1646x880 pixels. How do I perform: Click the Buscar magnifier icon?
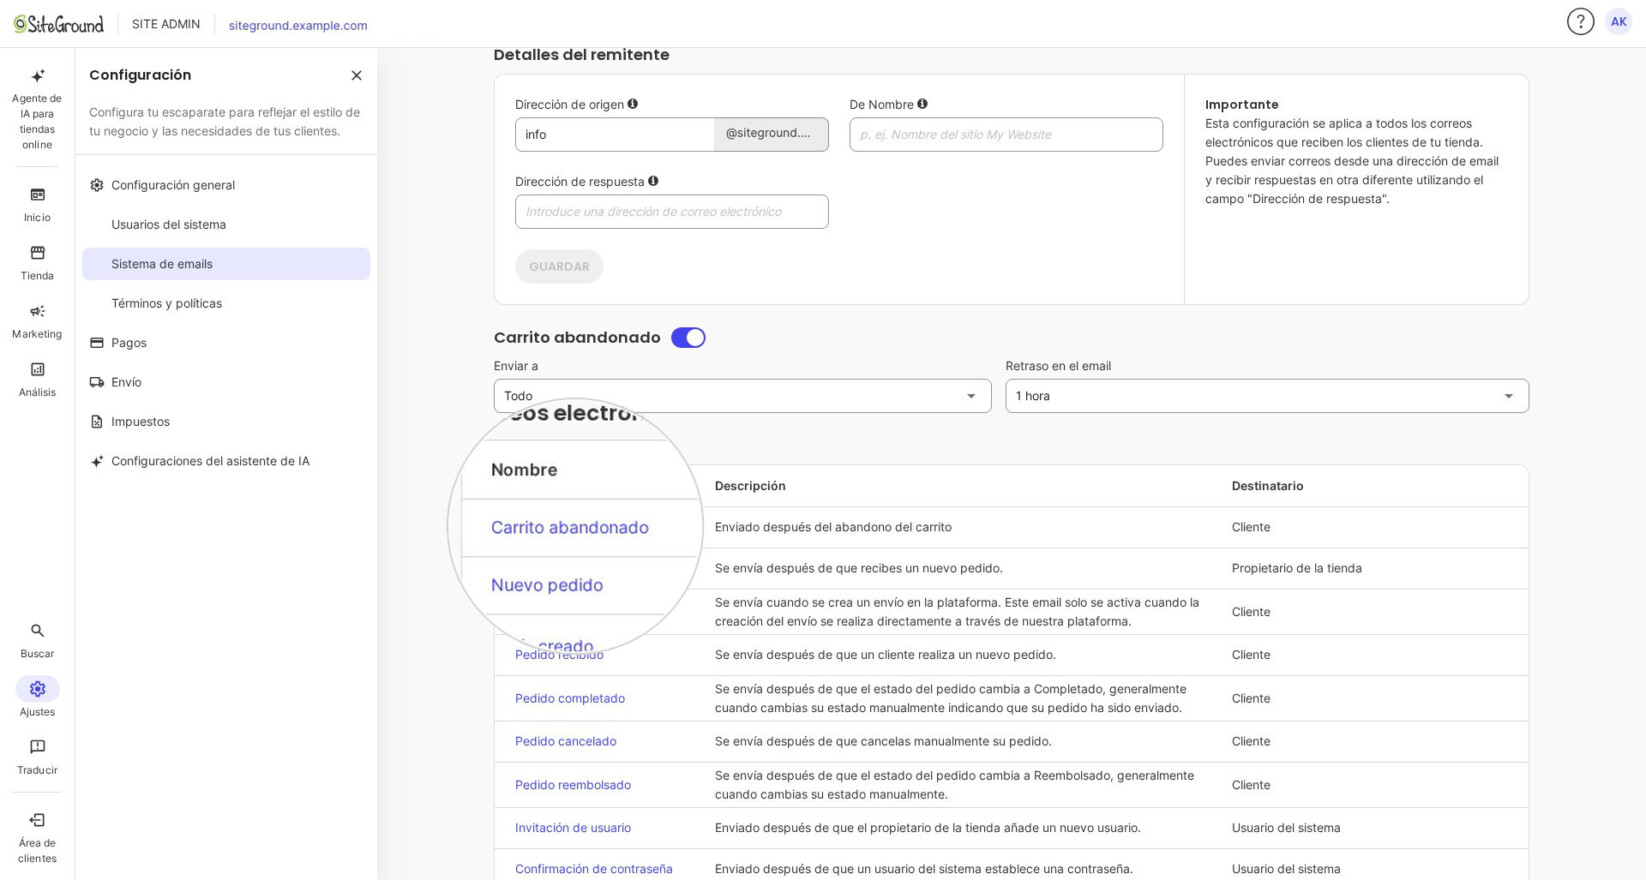pos(37,631)
